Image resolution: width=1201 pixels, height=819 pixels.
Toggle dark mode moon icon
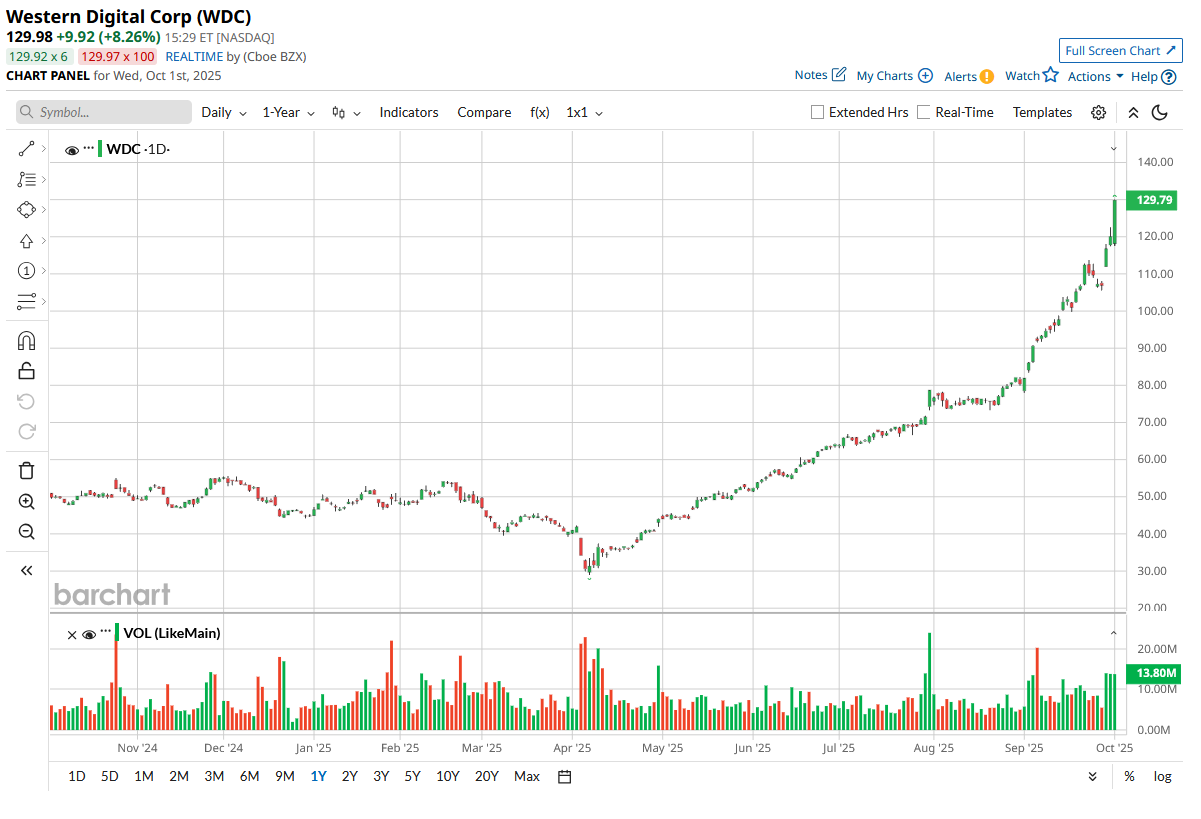pos(1160,113)
